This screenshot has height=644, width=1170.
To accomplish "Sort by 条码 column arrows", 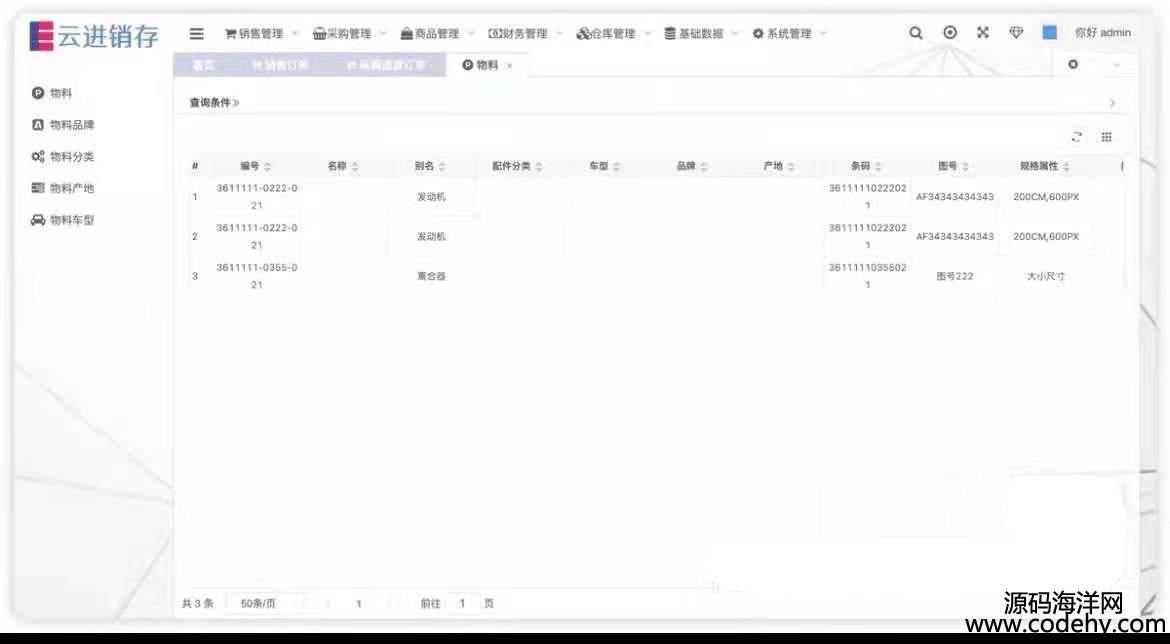I will [x=878, y=166].
